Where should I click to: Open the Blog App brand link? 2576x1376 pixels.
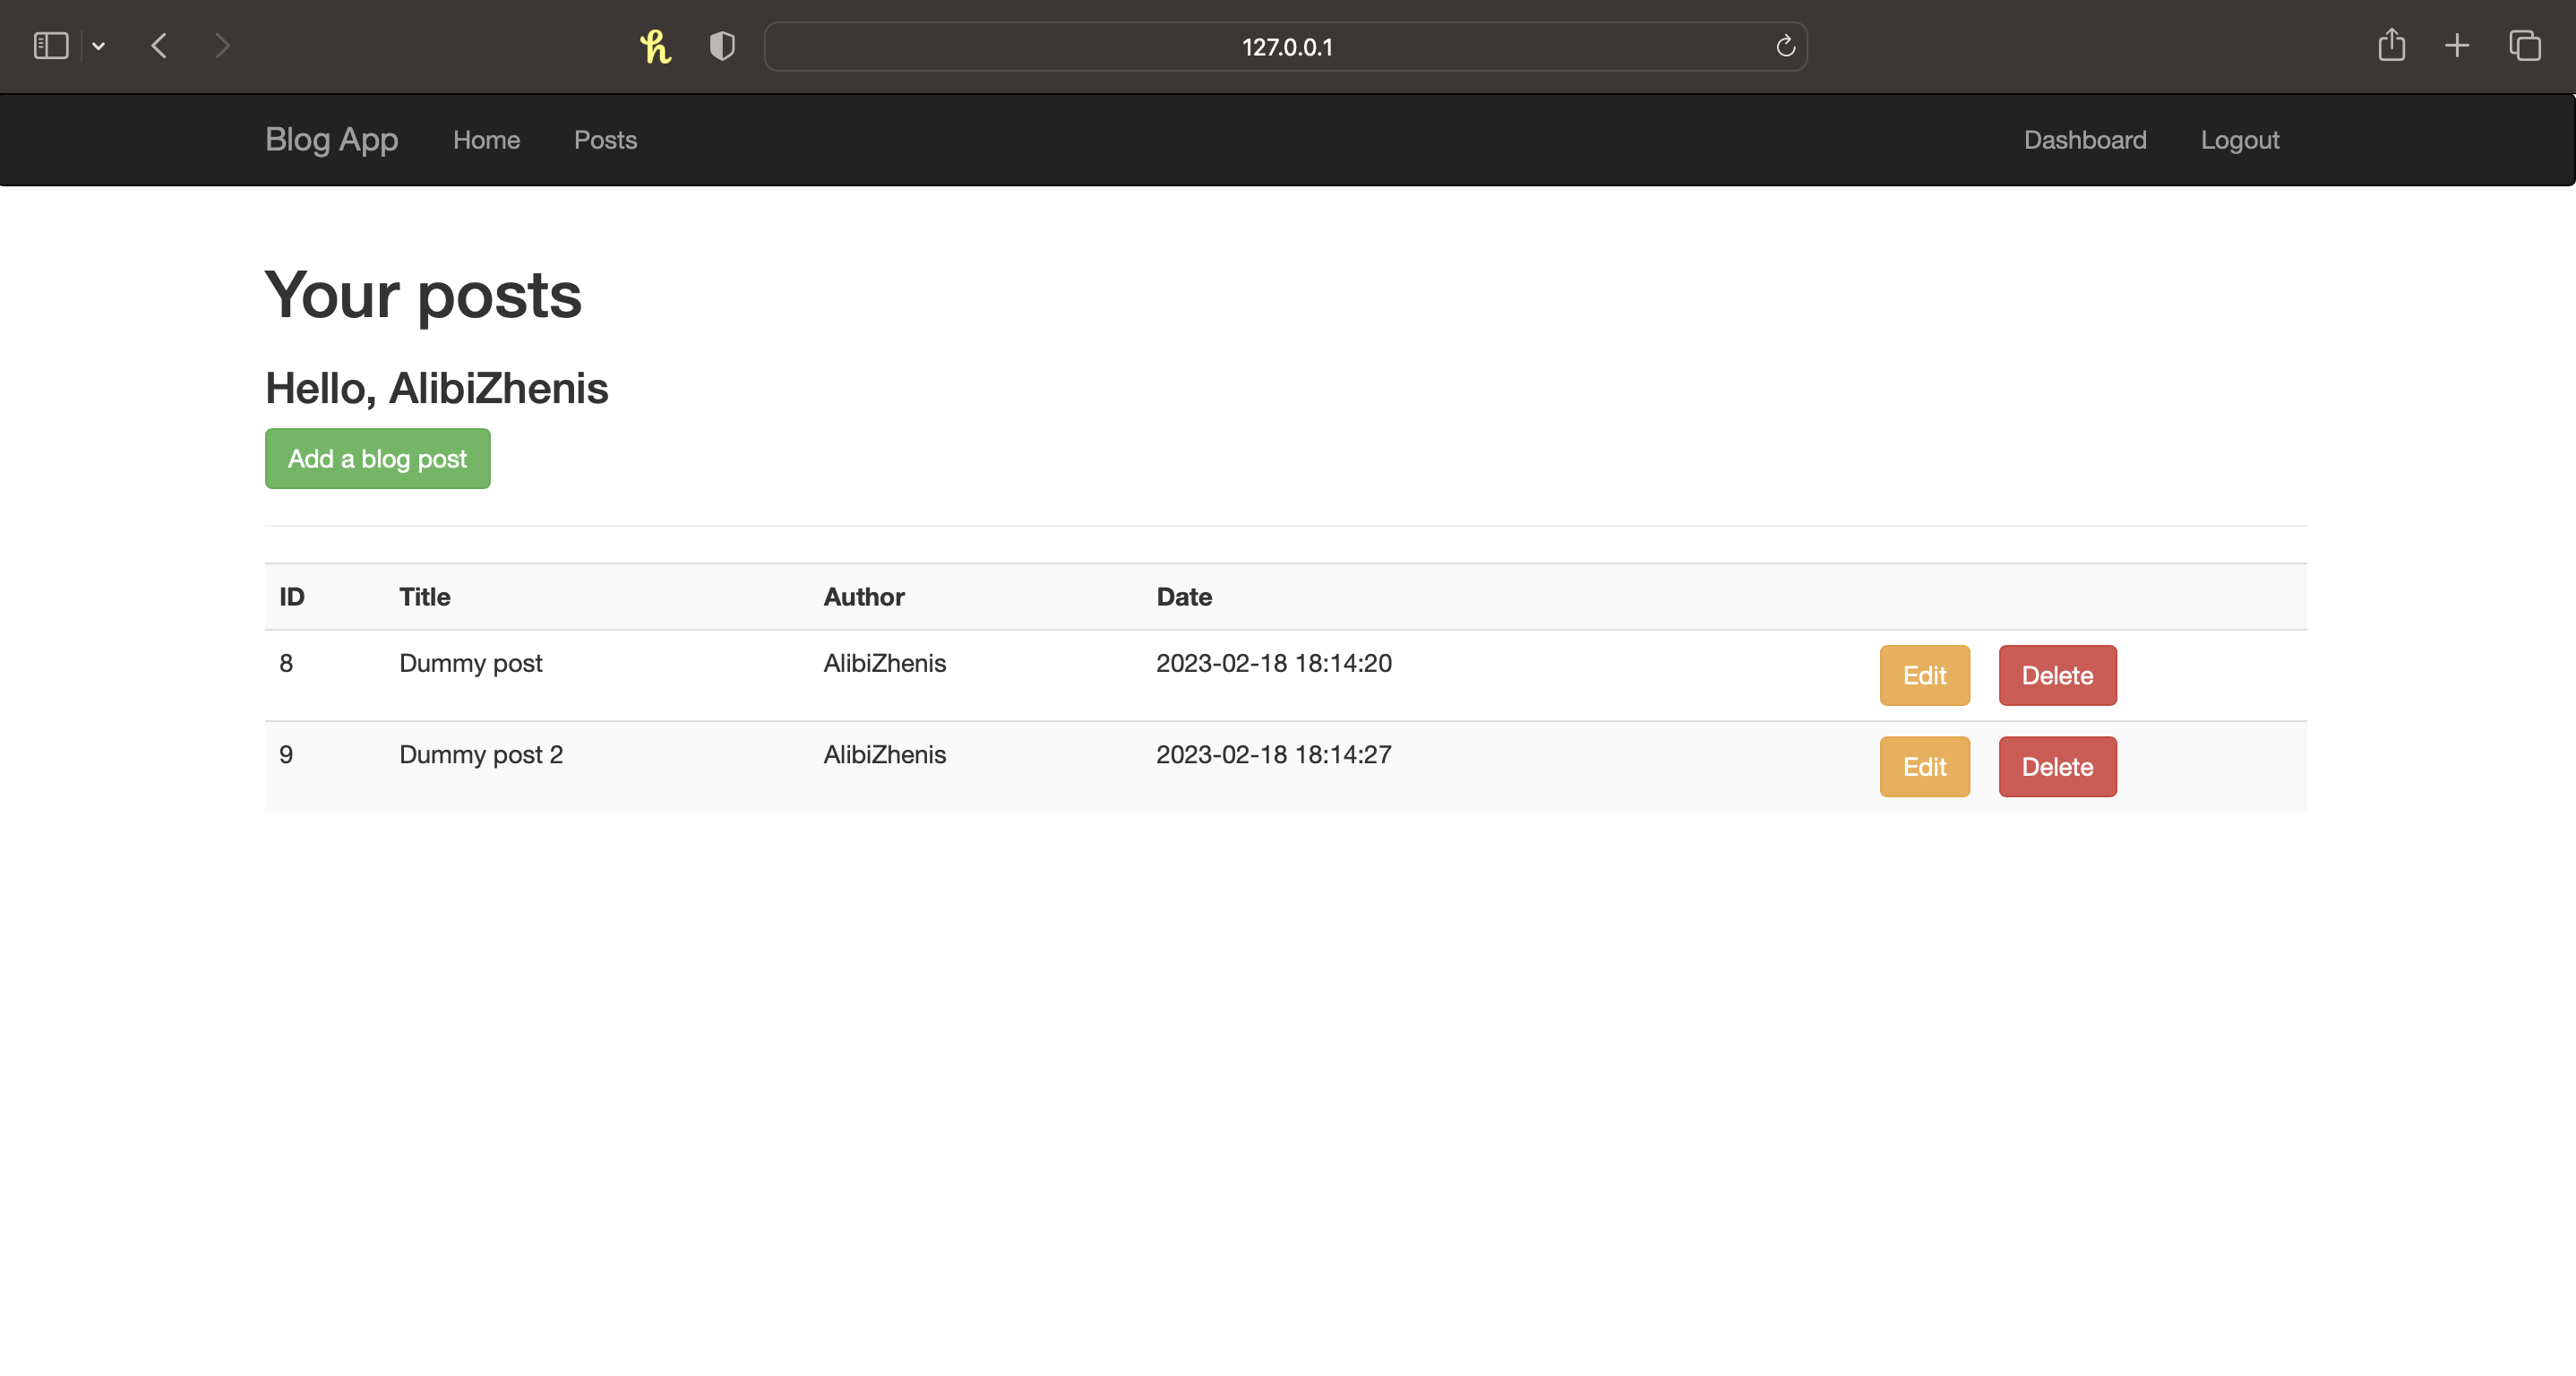[x=332, y=140]
